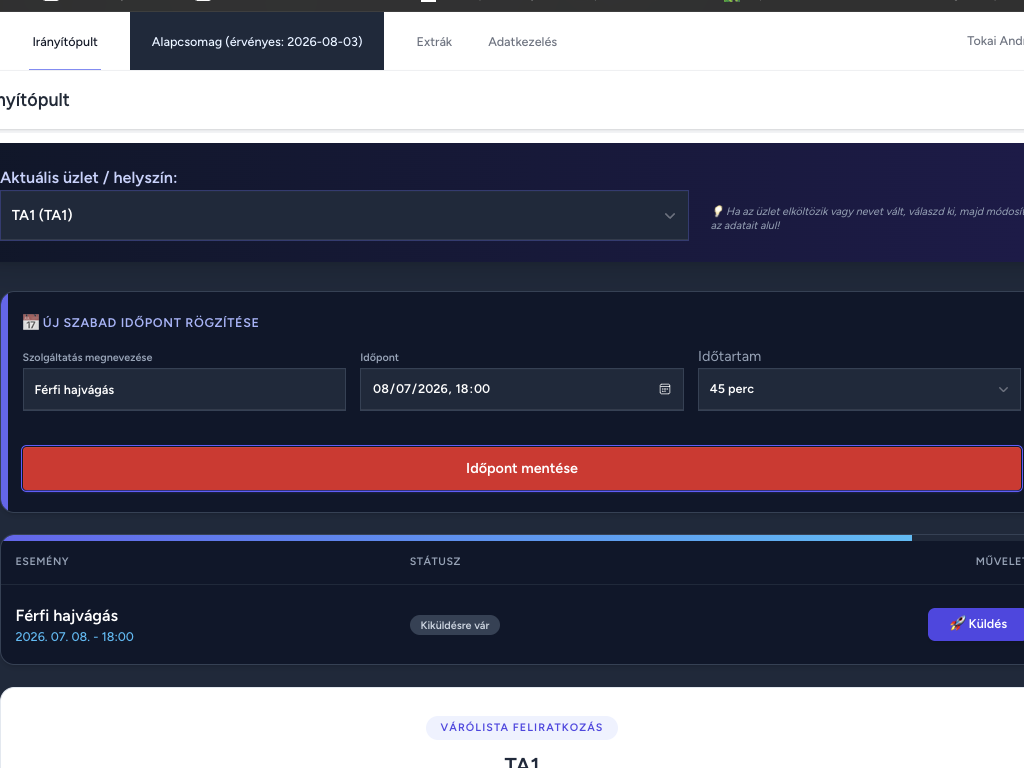Image resolution: width=1024 pixels, height=768 pixels.
Task: Click the rocket icon on Küldés button
Action: tap(957, 624)
